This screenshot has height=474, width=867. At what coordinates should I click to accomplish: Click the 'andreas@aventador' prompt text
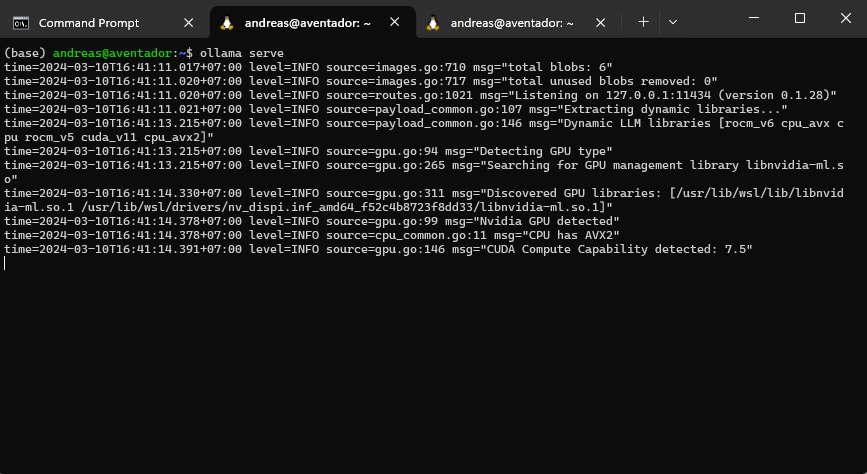(113, 54)
